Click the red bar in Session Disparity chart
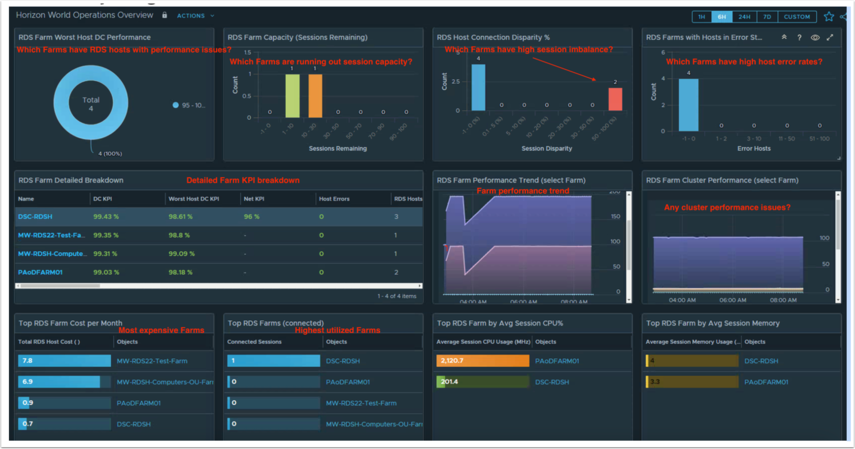Screen dimensions: 855x449 tap(615, 99)
